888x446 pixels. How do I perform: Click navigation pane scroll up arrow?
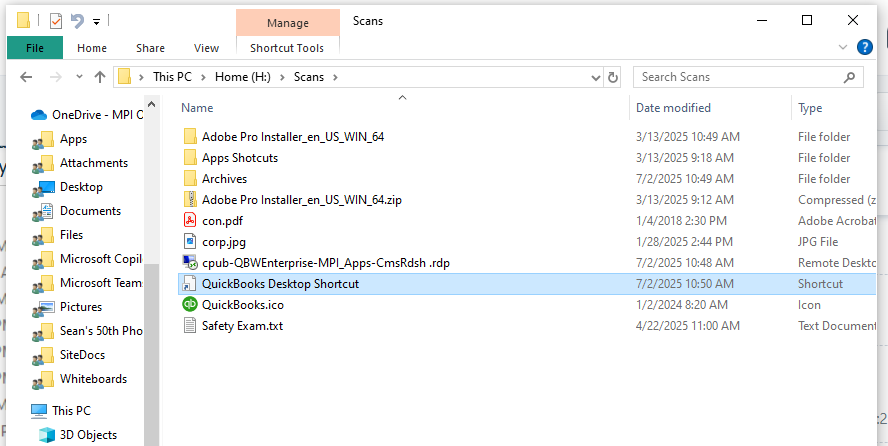point(151,104)
